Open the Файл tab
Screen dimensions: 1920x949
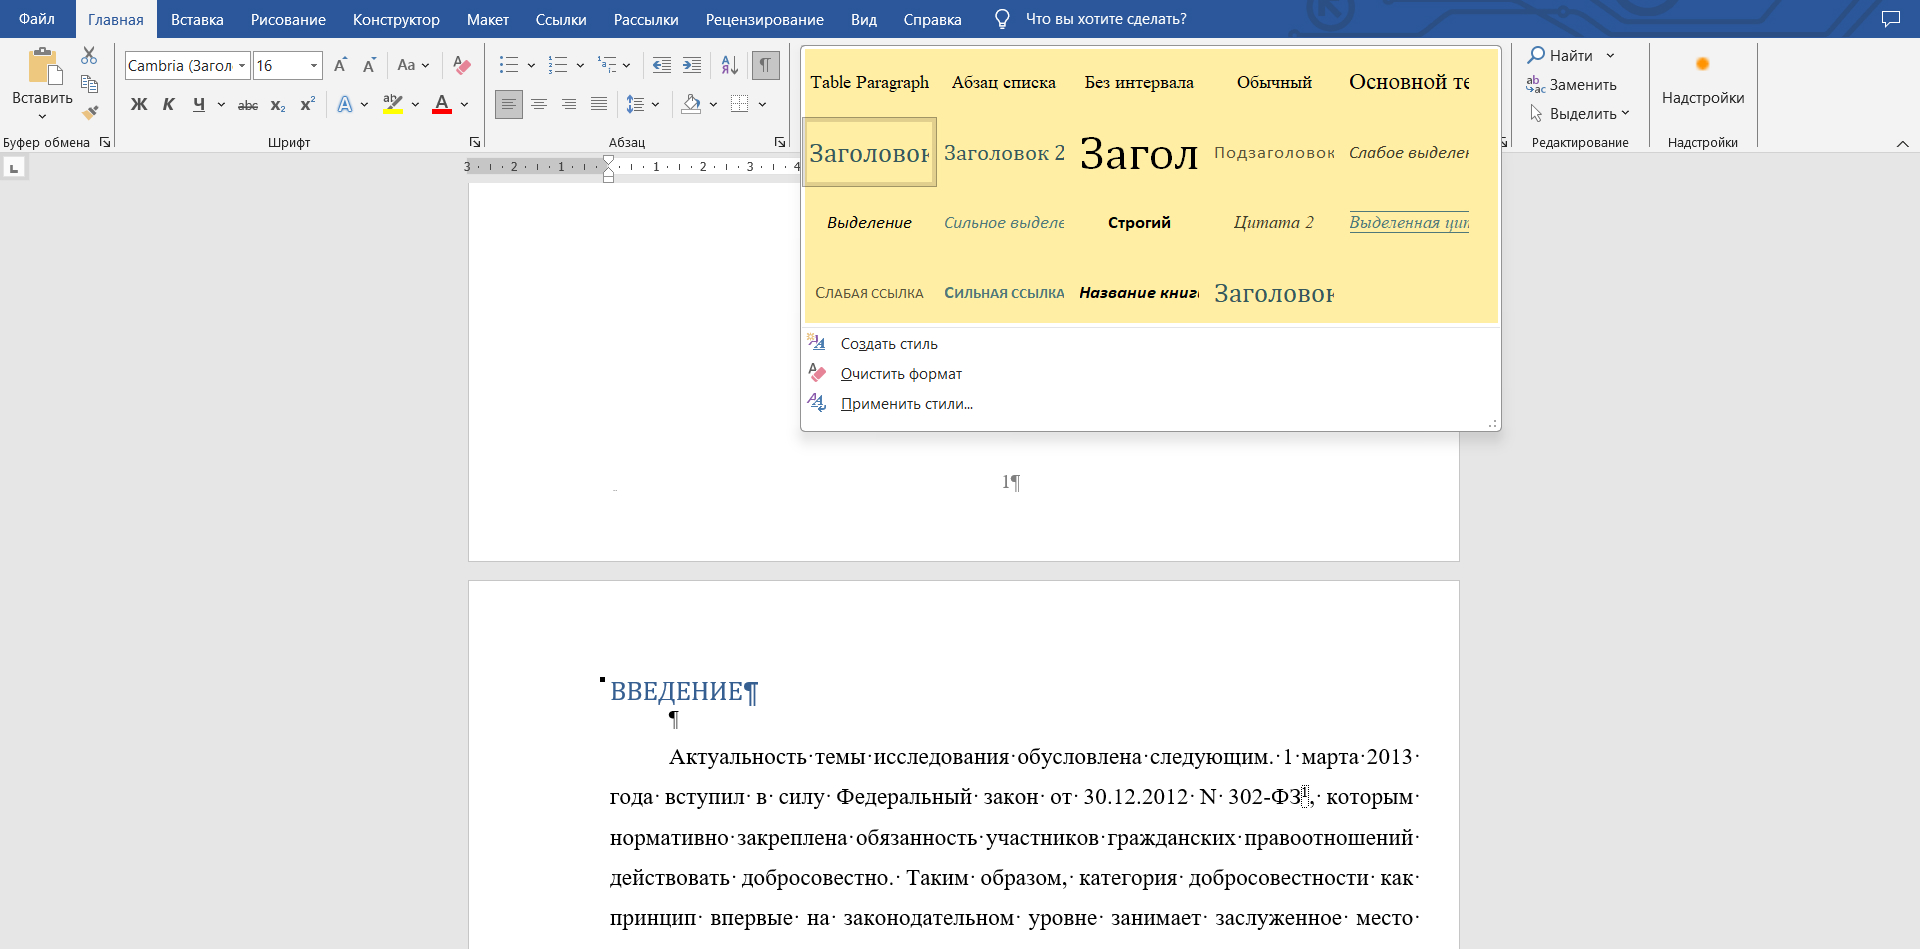click(x=37, y=19)
